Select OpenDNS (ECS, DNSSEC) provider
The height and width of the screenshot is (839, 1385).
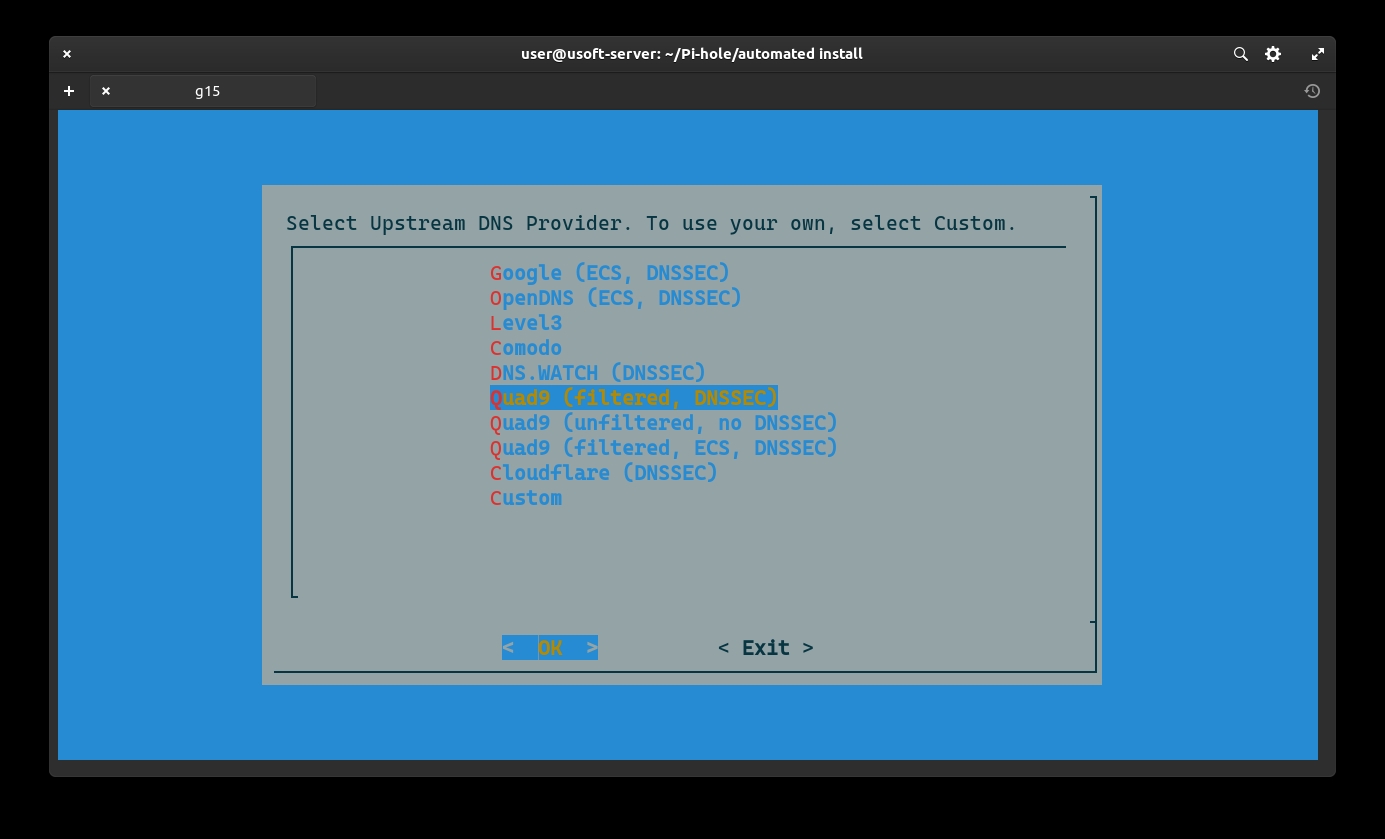pos(616,298)
